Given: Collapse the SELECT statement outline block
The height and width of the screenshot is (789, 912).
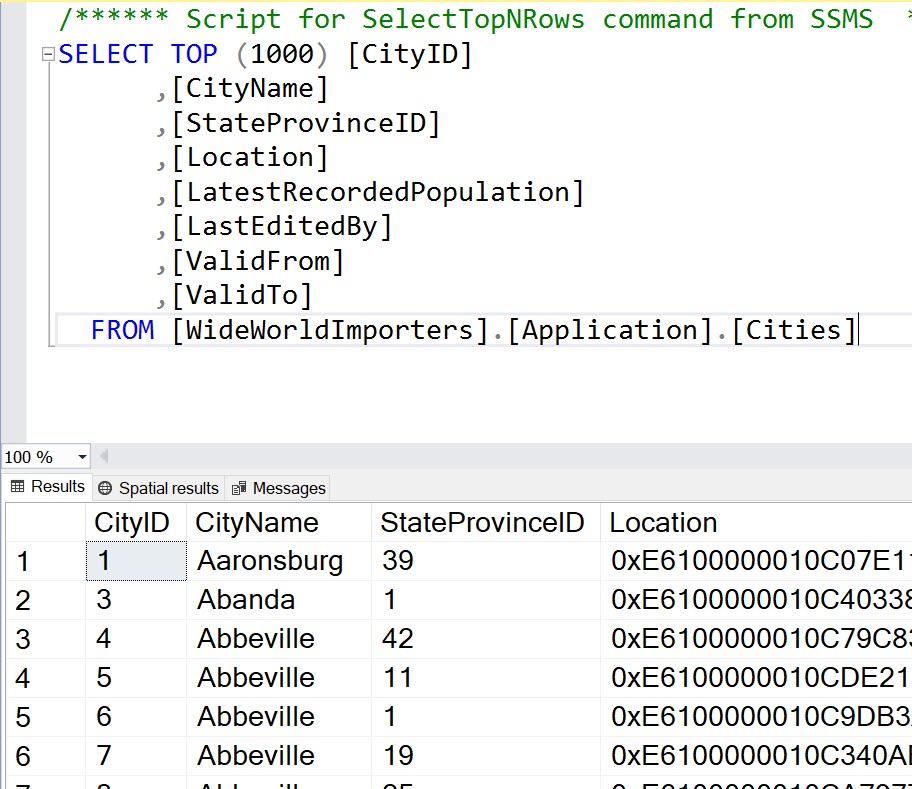Looking at the screenshot, I should pos(48,55).
